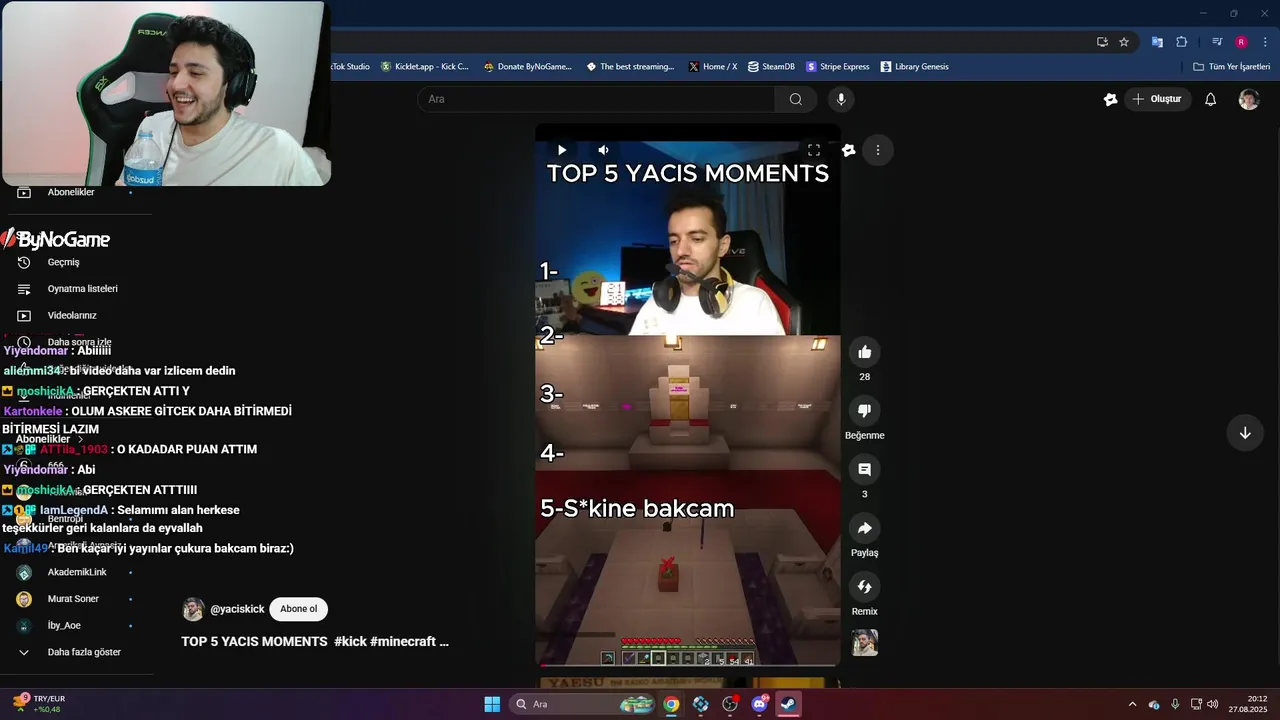The image size is (1280, 720).
Task: Go to the next Short with down arrow
Action: pyautogui.click(x=1245, y=433)
